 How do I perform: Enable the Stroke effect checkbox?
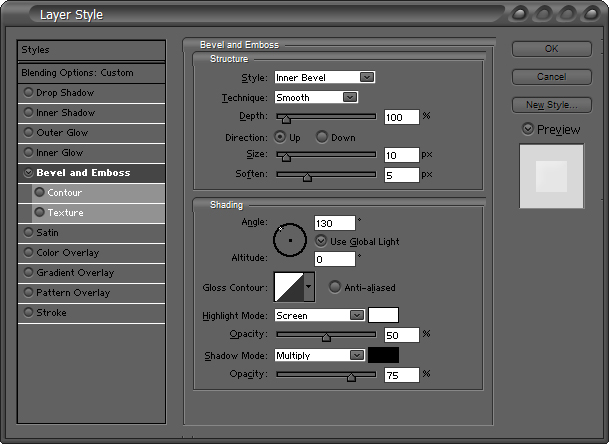[x=28, y=312]
